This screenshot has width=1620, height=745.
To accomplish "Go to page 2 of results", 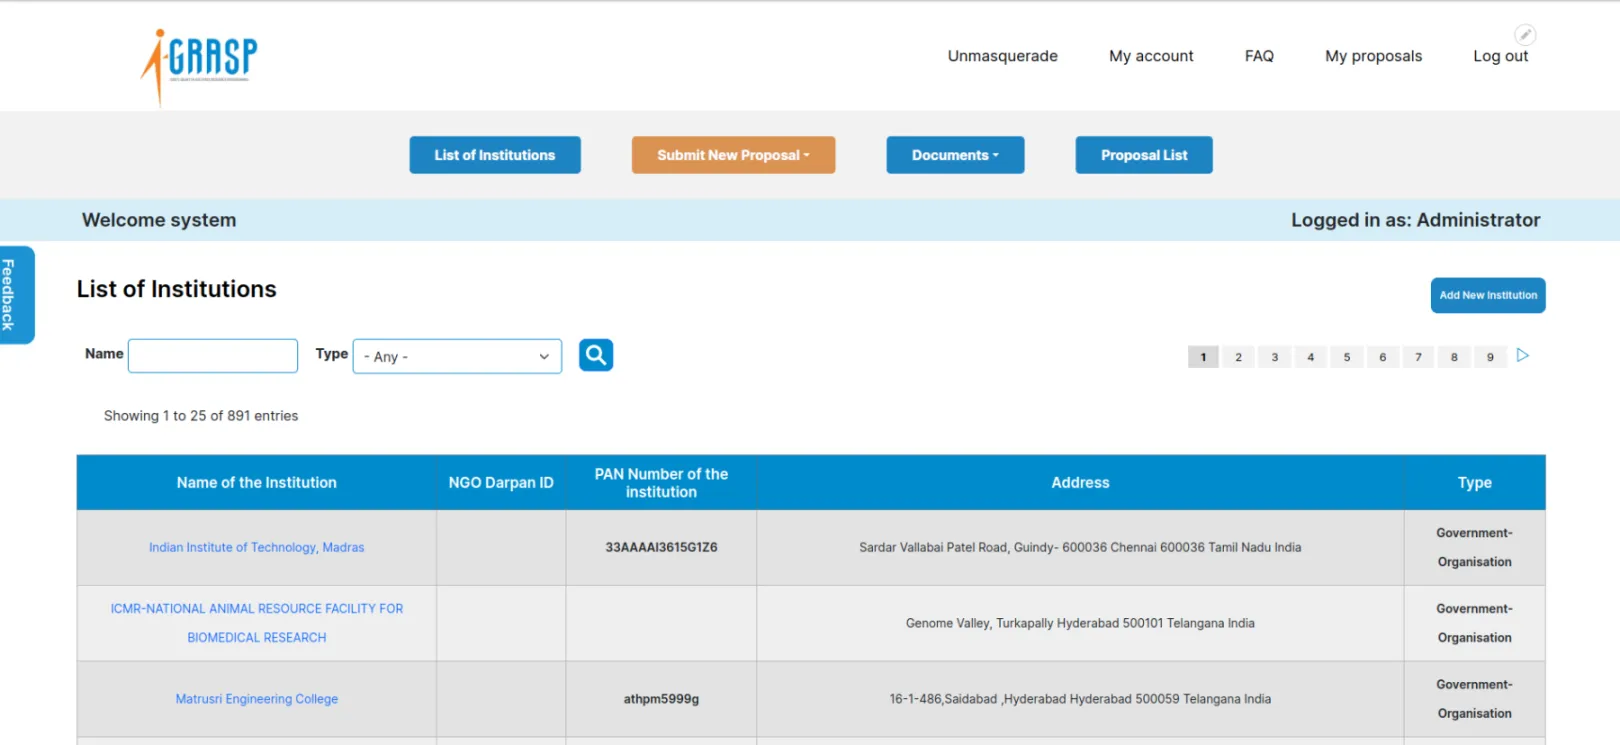I will point(1238,357).
